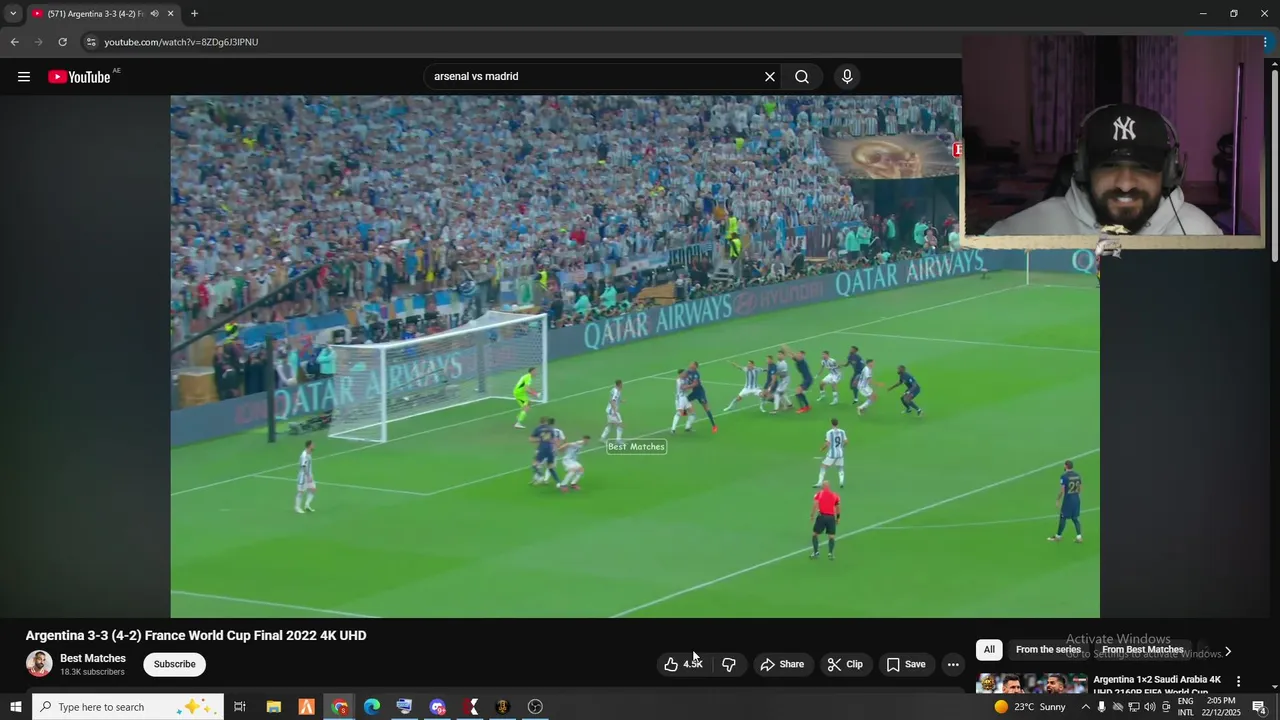Clear the YouTube search box text
This screenshot has width=1280, height=720.
(770, 77)
